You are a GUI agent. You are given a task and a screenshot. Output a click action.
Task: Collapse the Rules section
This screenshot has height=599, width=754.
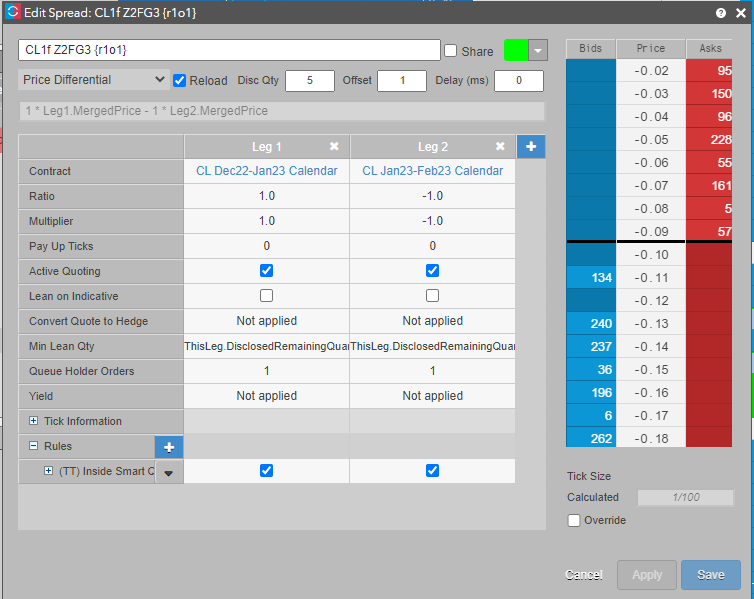coord(33,446)
